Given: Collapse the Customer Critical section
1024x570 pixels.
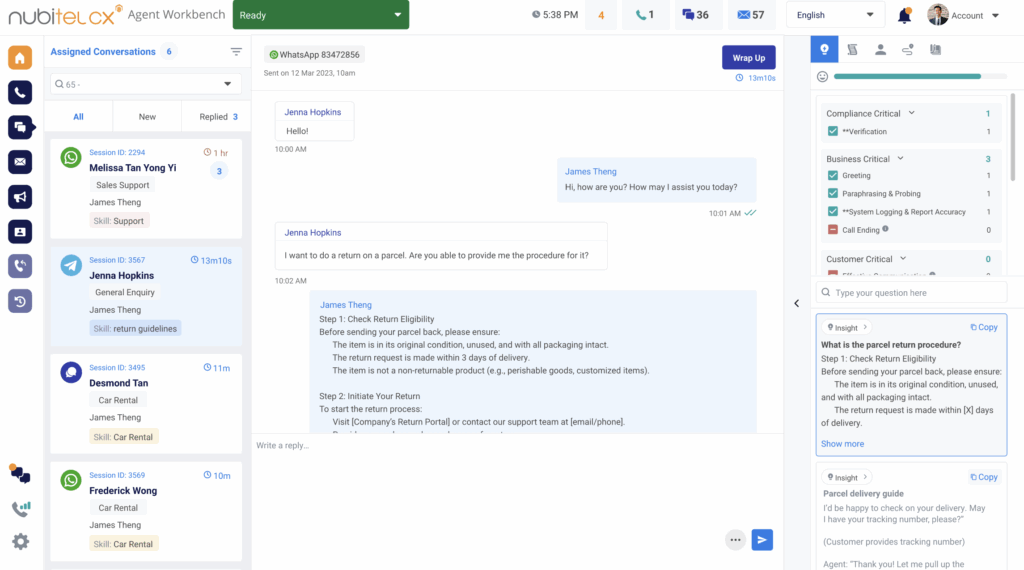Looking at the screenshot, I should click(x=903, y=259).
